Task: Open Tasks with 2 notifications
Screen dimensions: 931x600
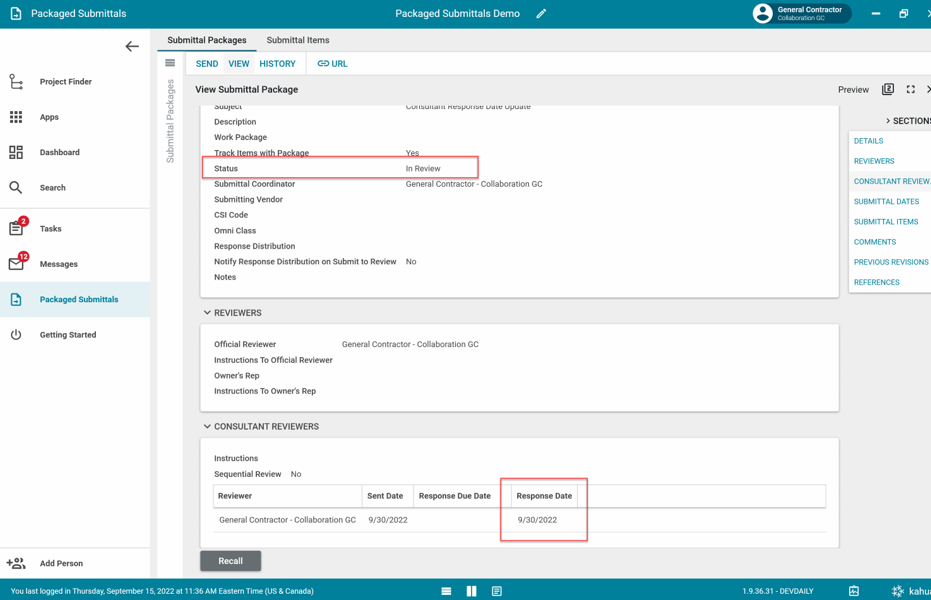Action: click(50, 229)
